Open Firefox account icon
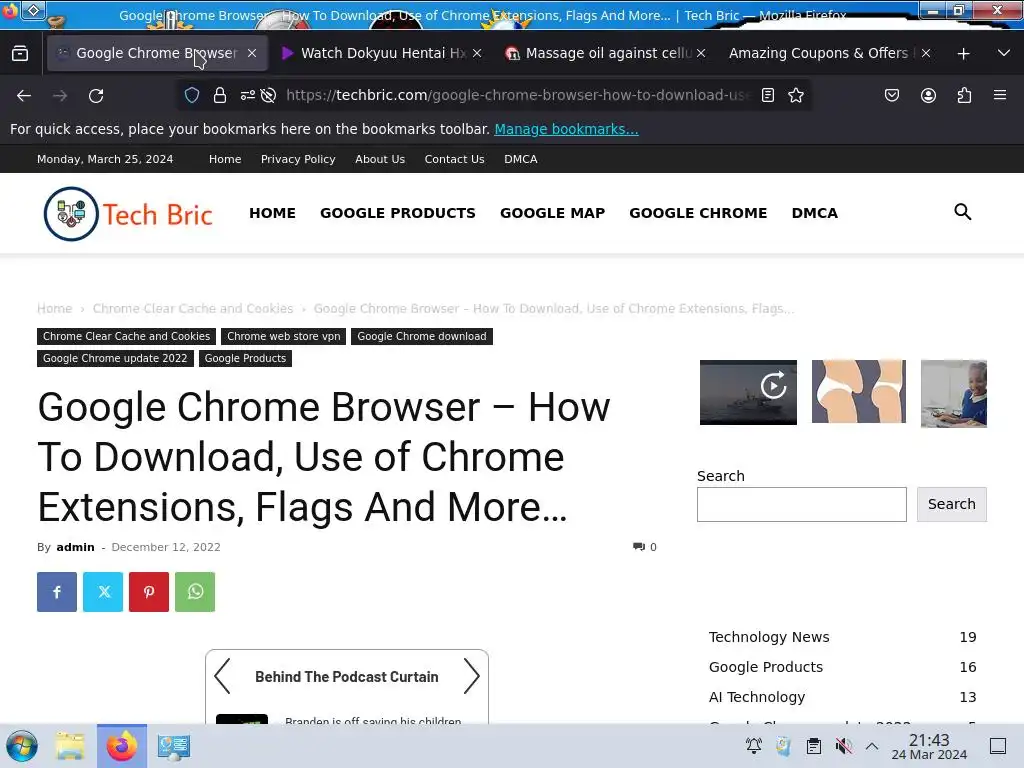This screenshot has height=768, width=1024. pyautogui.click(x=928, y=95)
